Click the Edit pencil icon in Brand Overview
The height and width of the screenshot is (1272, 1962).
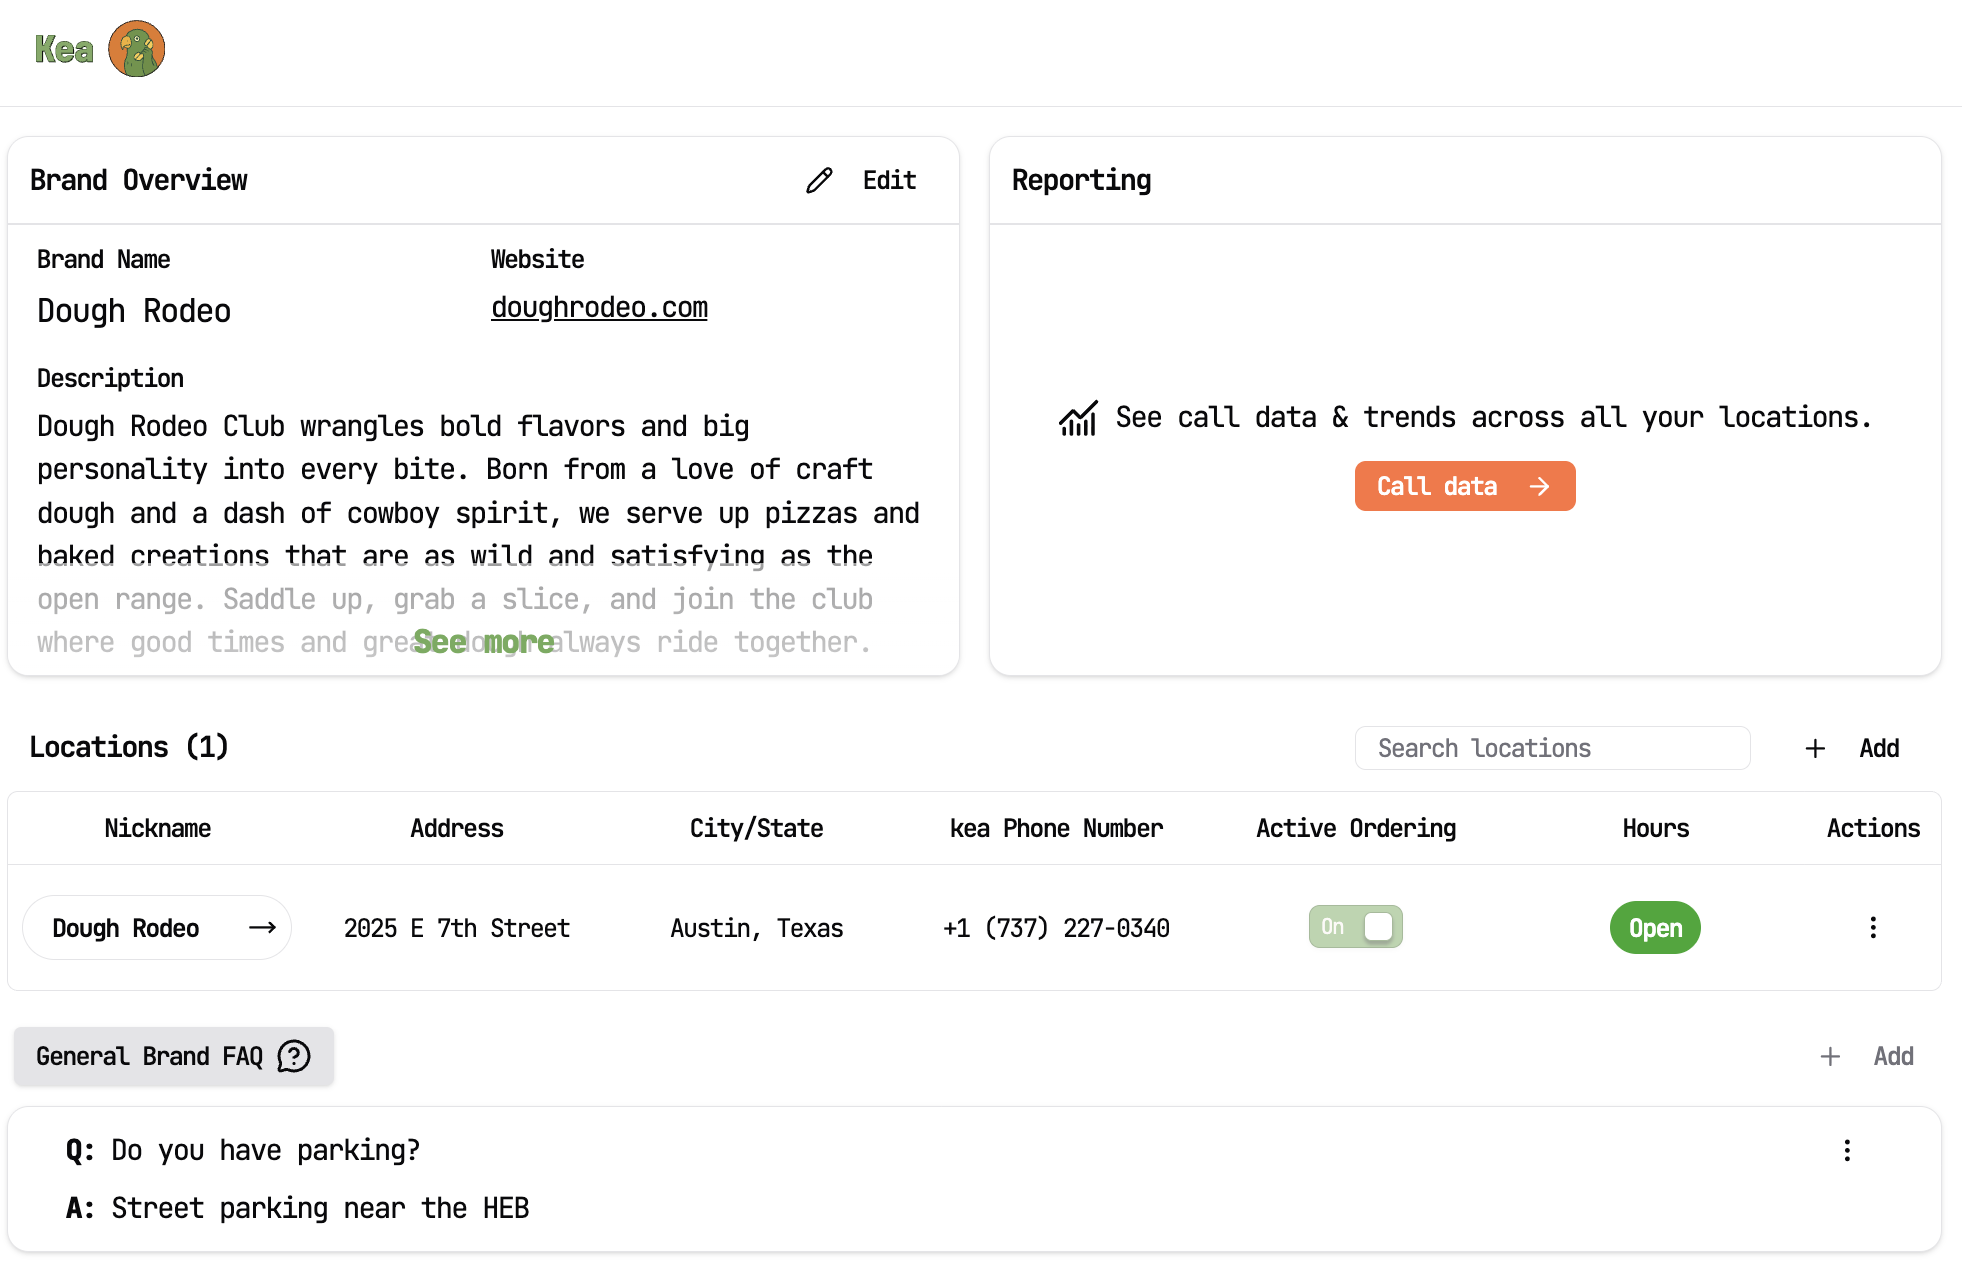pyautogui.click(x=819, y=181)
